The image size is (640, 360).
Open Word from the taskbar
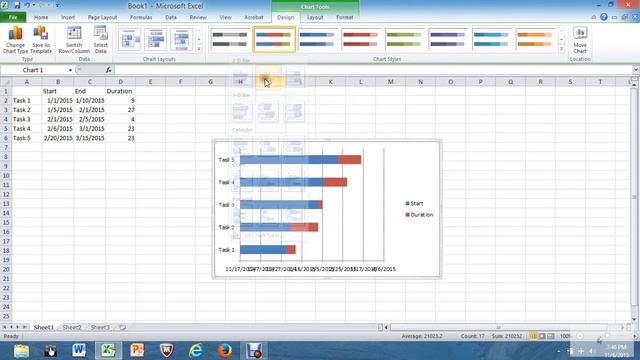[79, 351]
